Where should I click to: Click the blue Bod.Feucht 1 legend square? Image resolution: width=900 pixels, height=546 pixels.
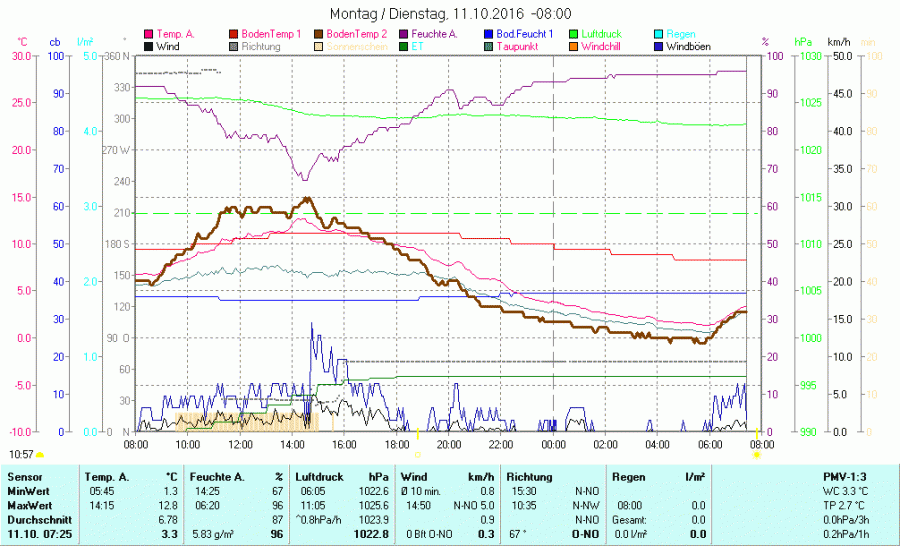click(488, 34)
